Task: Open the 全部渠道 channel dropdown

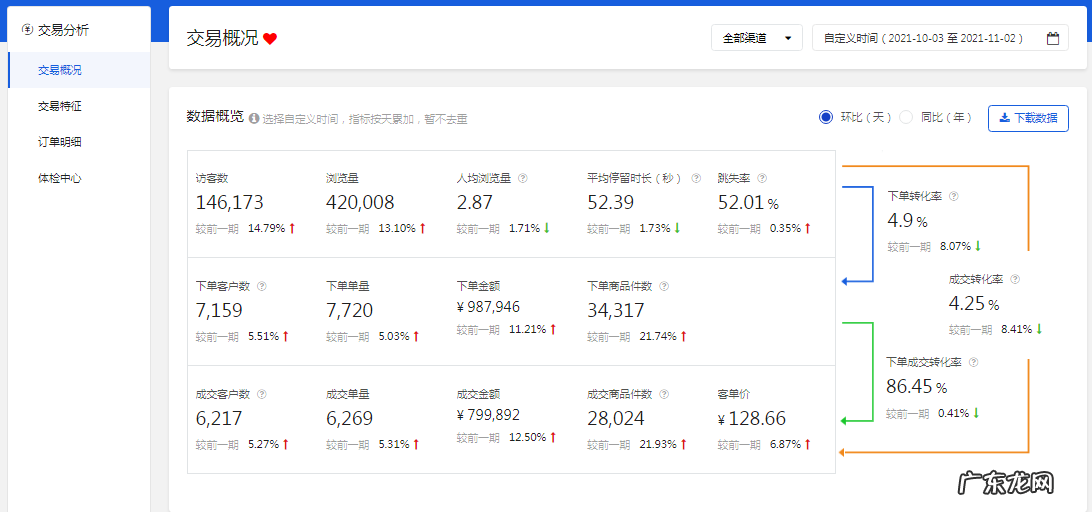Action: coord(756,38)
